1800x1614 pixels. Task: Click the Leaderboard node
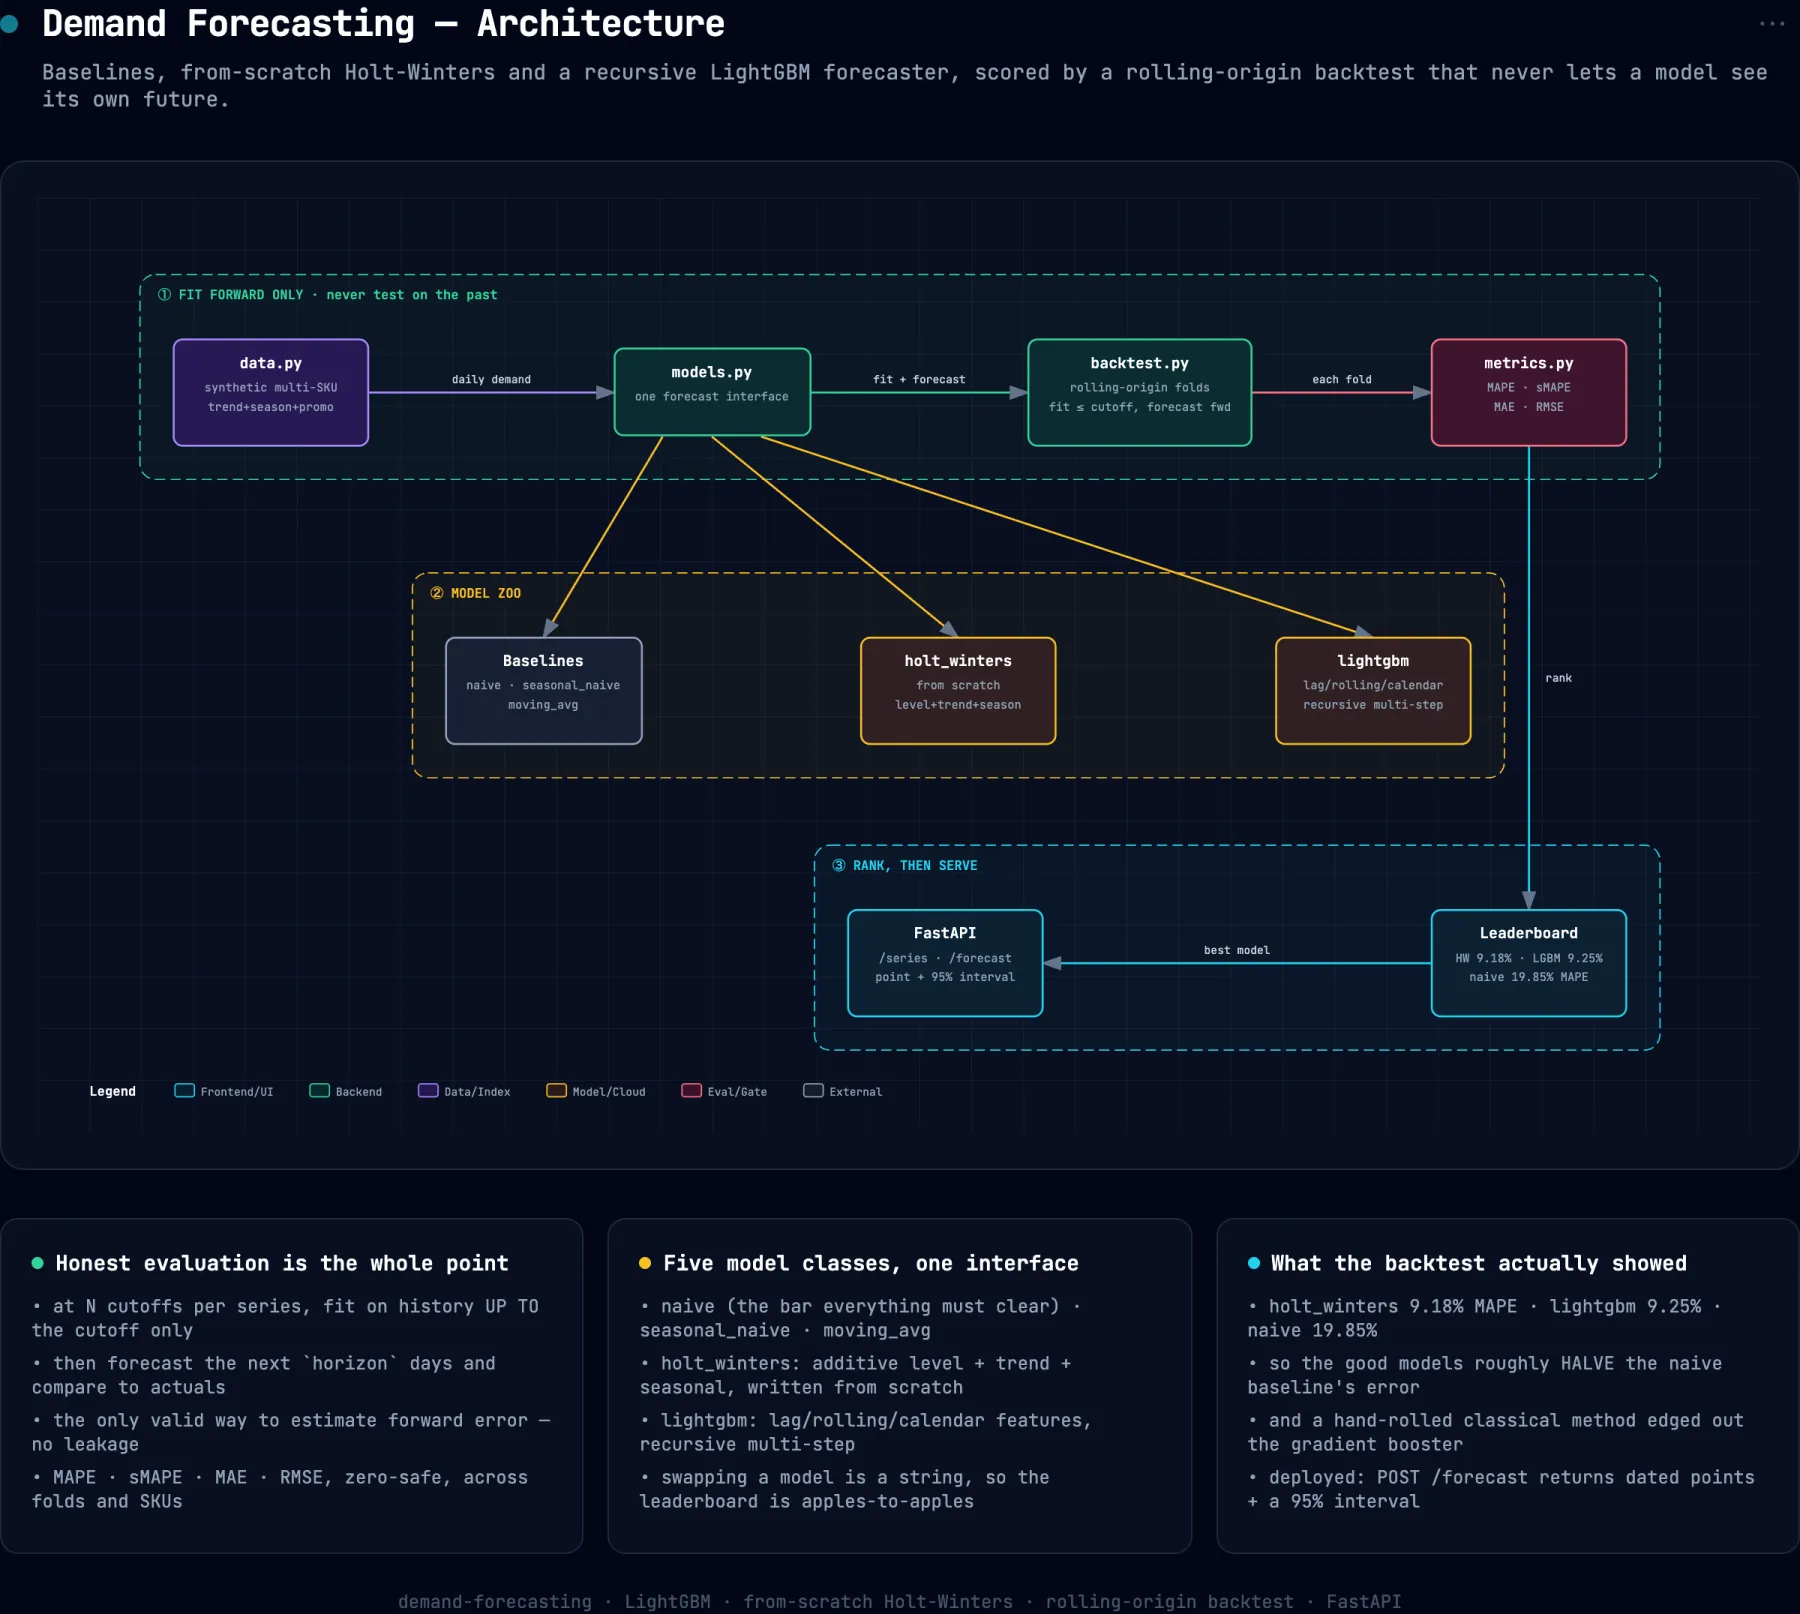pyautogui.click(x=1528, y=963)
